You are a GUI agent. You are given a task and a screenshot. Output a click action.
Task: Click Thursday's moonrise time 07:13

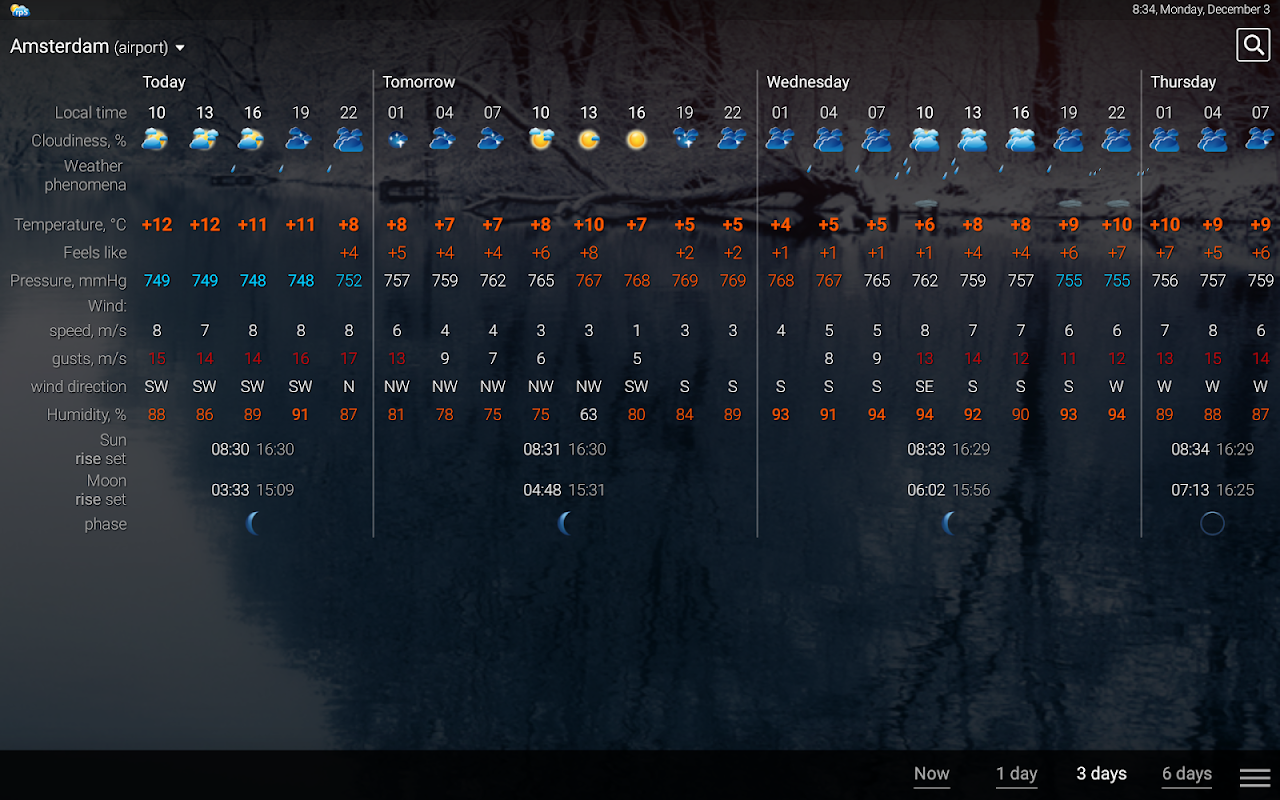(x=1190, y=490)
